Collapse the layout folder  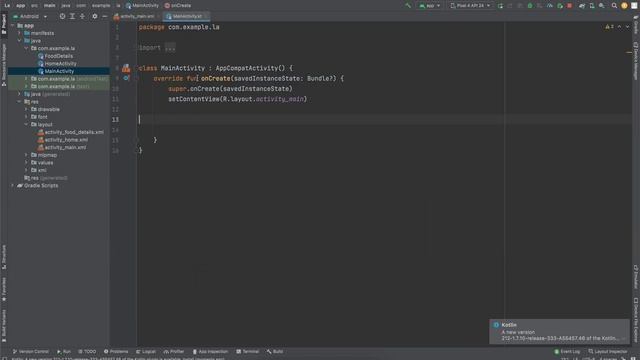(x=27, y=124)
